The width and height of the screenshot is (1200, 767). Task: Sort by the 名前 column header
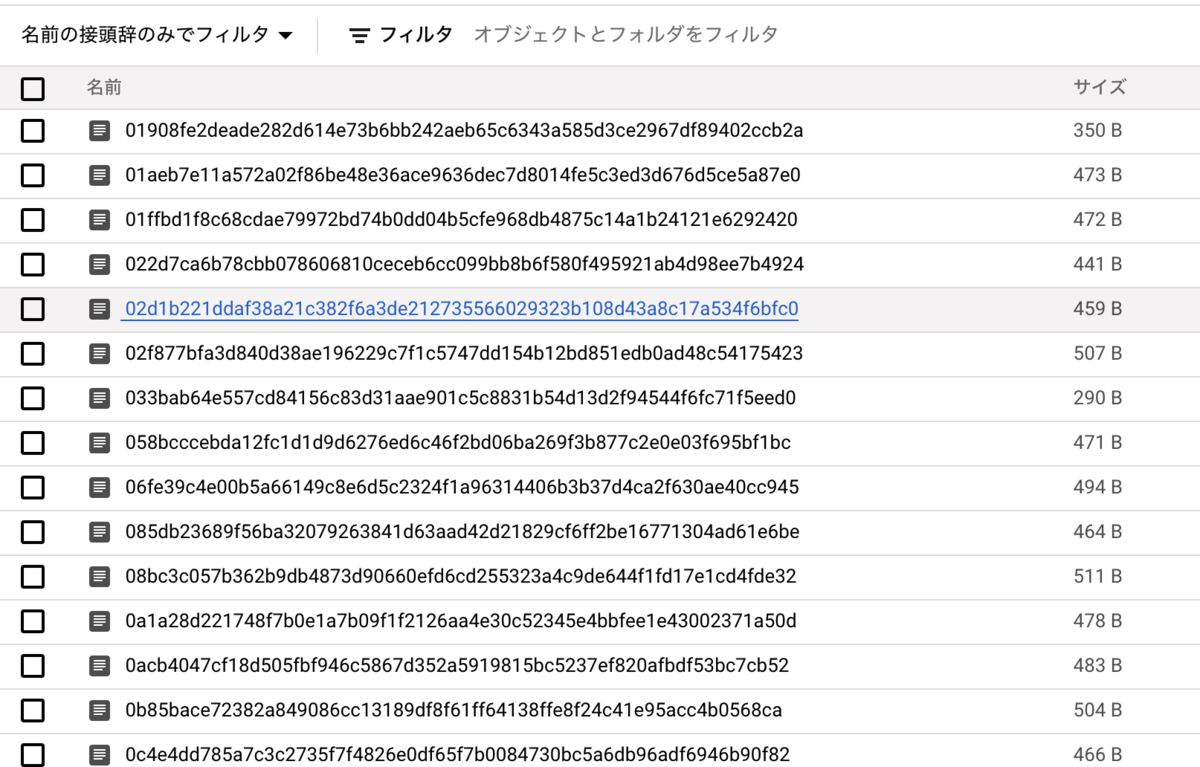tap(104, 88)
